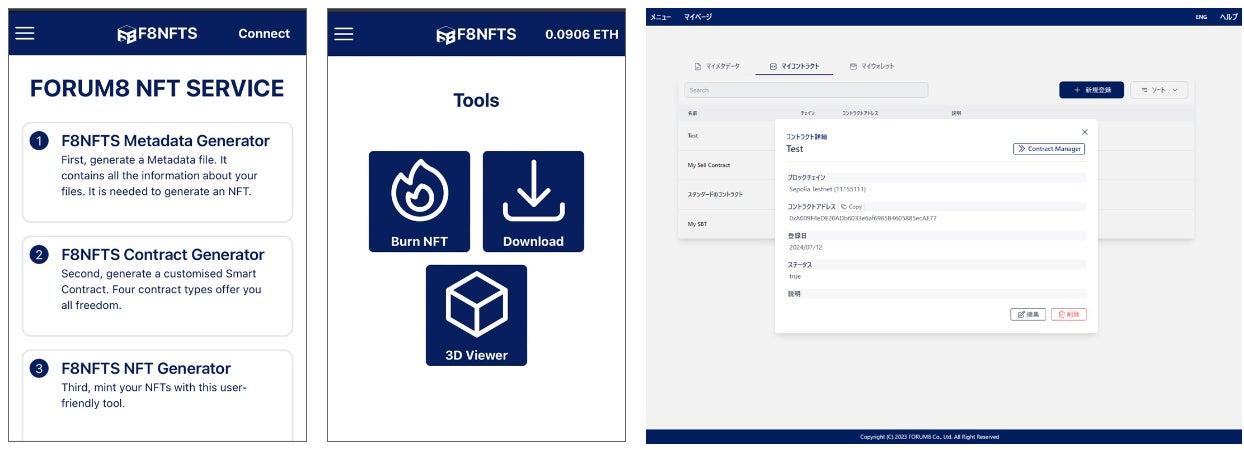This screenshot has width=1244, height=450.
Task: Copy the contract address
Action: point(851,206)
